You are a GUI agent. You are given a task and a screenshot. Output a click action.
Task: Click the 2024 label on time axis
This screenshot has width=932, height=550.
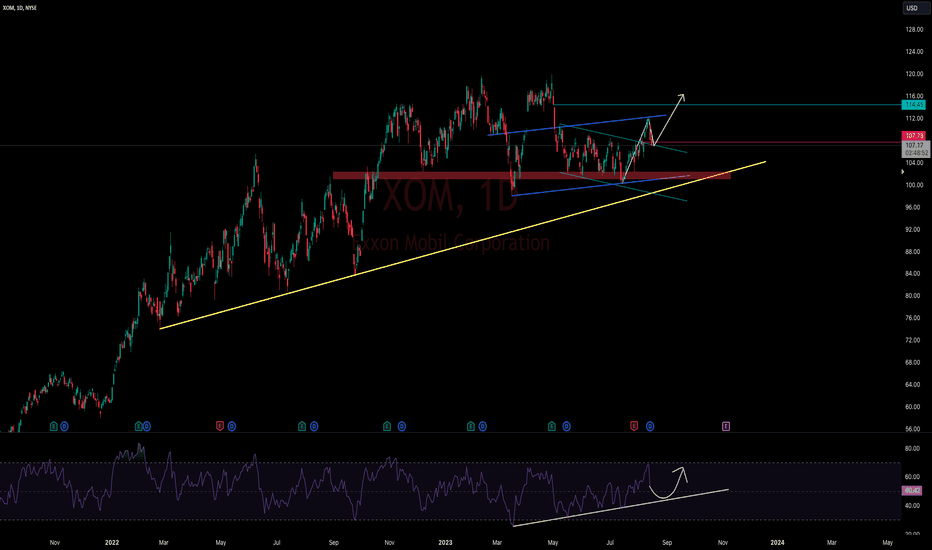point(777,542)
